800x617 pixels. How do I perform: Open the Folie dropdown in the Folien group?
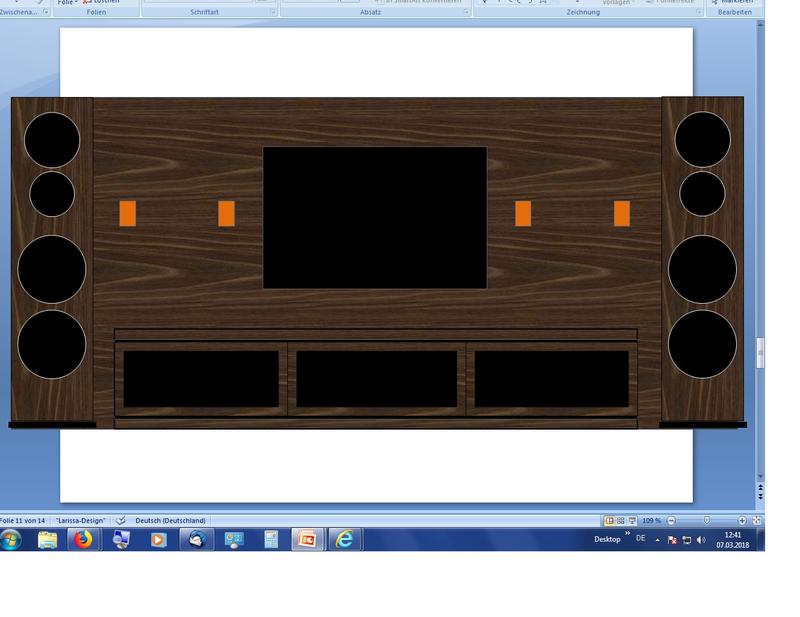pos(67,2)
